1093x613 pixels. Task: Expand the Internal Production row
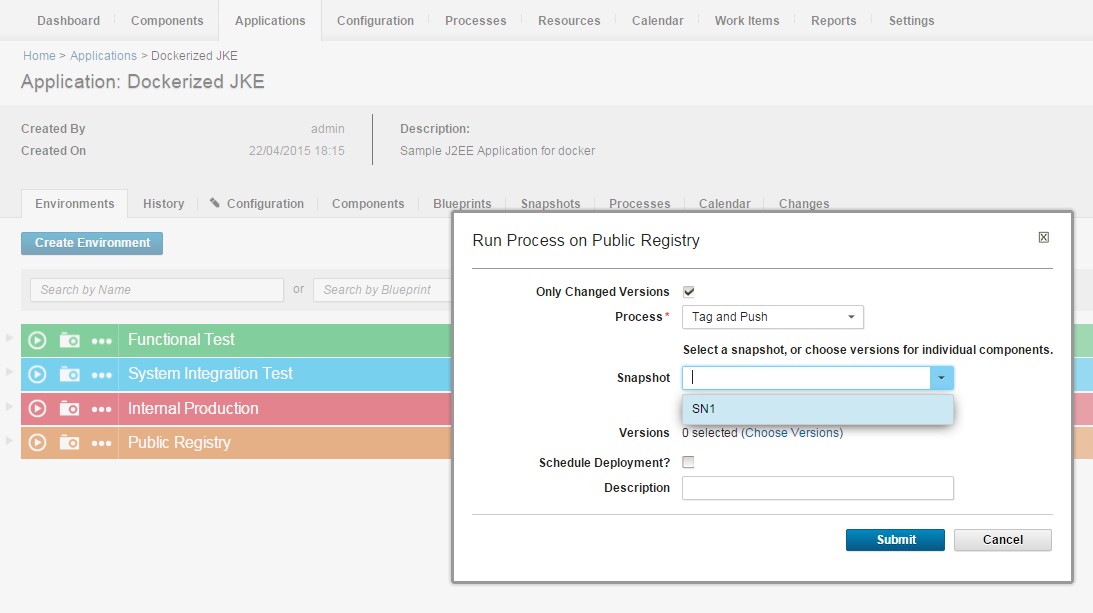(x=9, y=406)
